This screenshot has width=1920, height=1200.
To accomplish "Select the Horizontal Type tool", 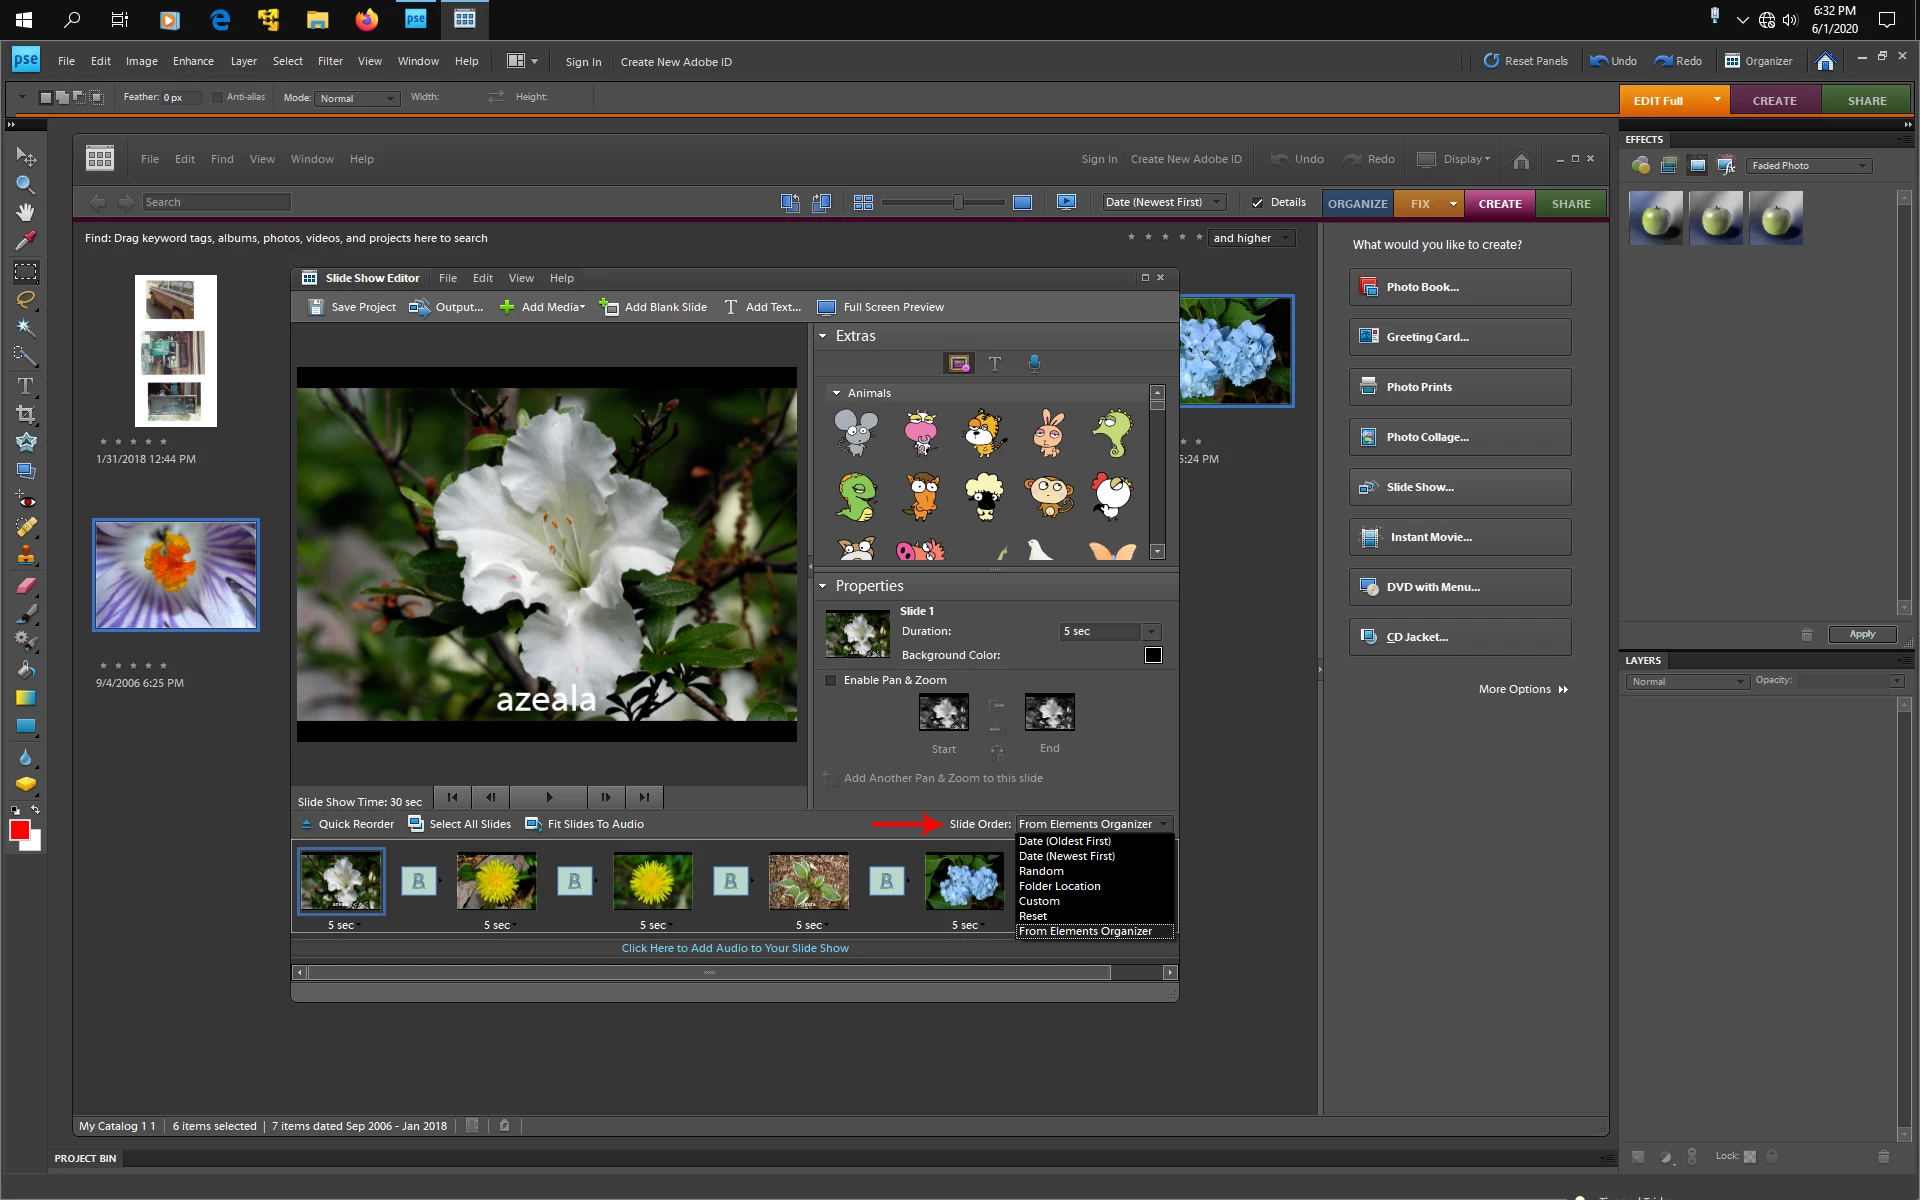I will 25,385.
